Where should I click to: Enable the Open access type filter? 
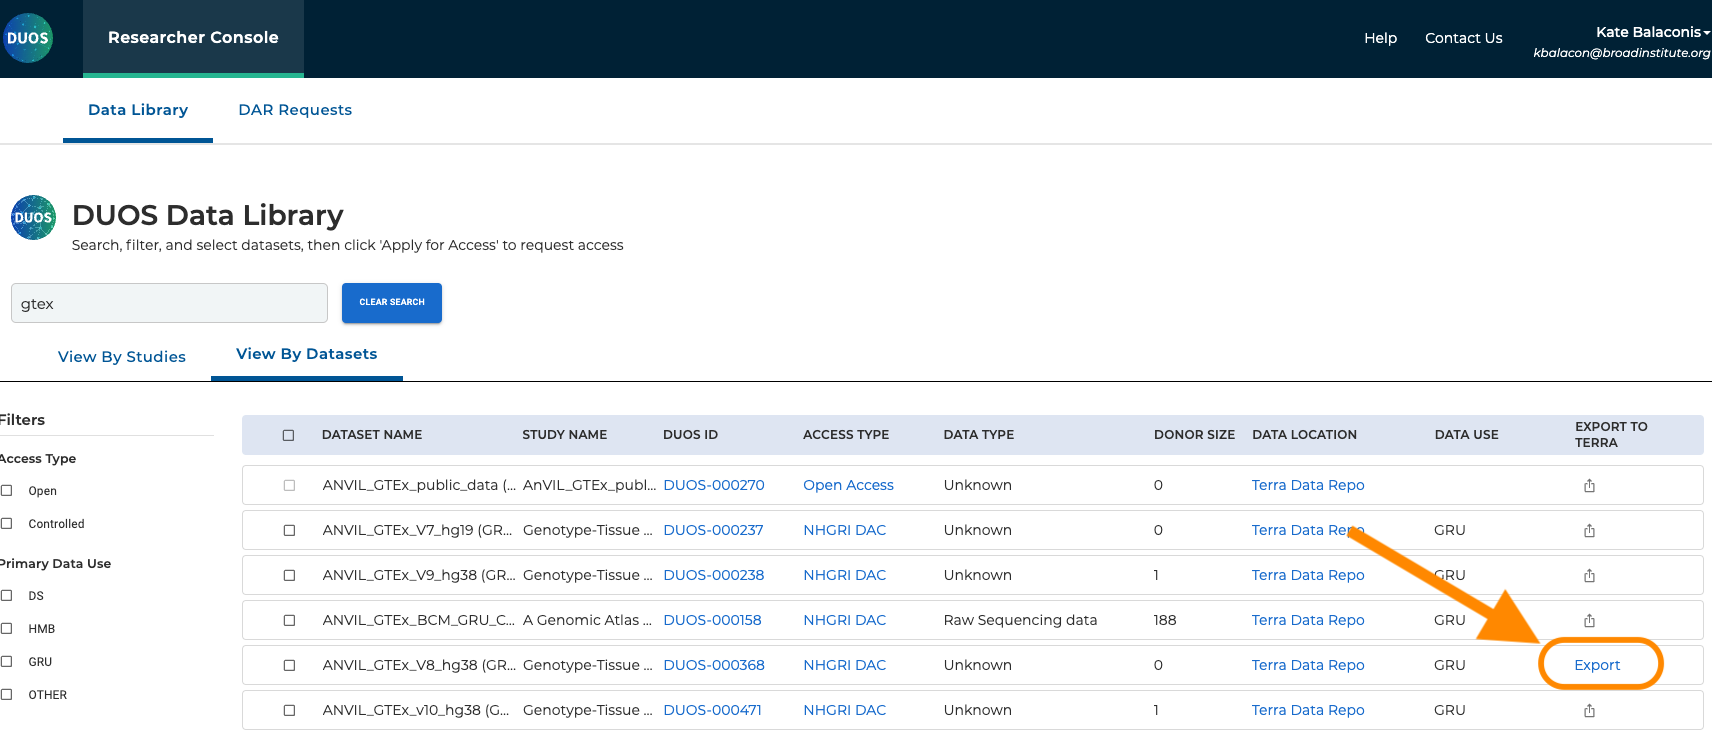pyautogui.click(x=7, y=490)
